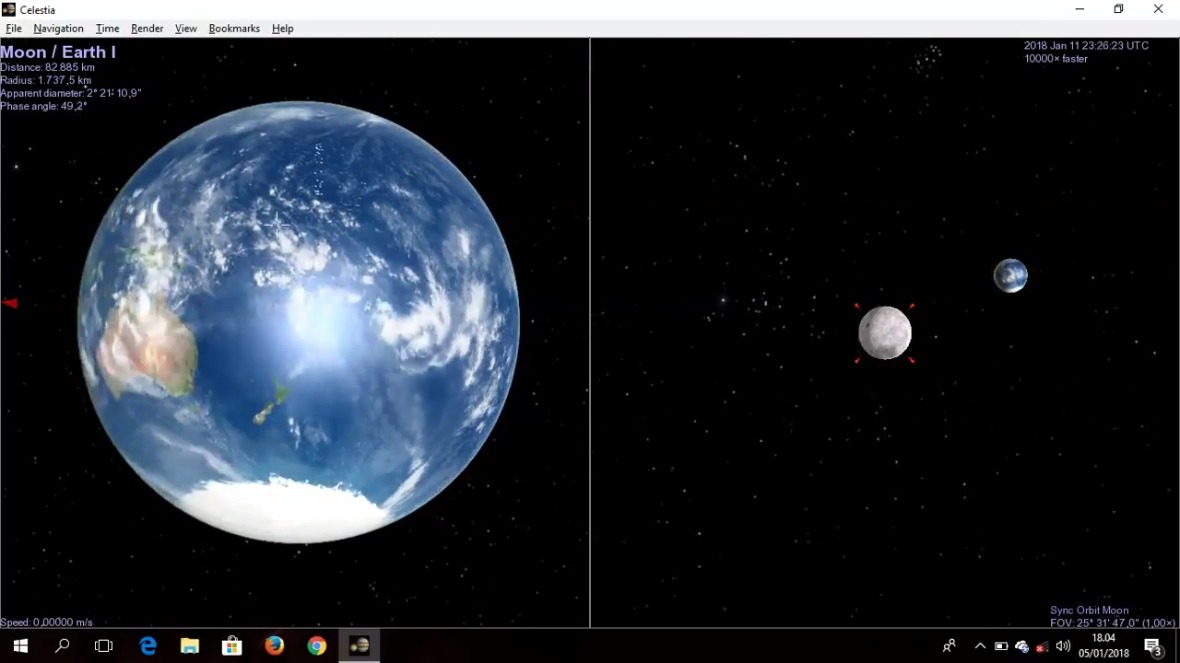Open the People icon in the system tray

point(949,646)
